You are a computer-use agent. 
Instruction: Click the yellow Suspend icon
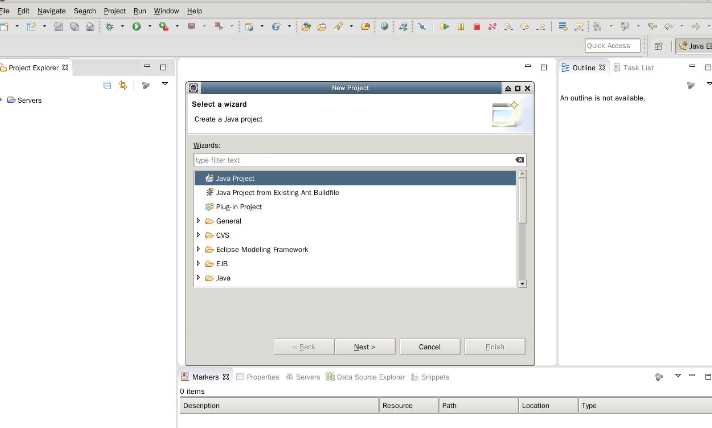click(460, 27)
